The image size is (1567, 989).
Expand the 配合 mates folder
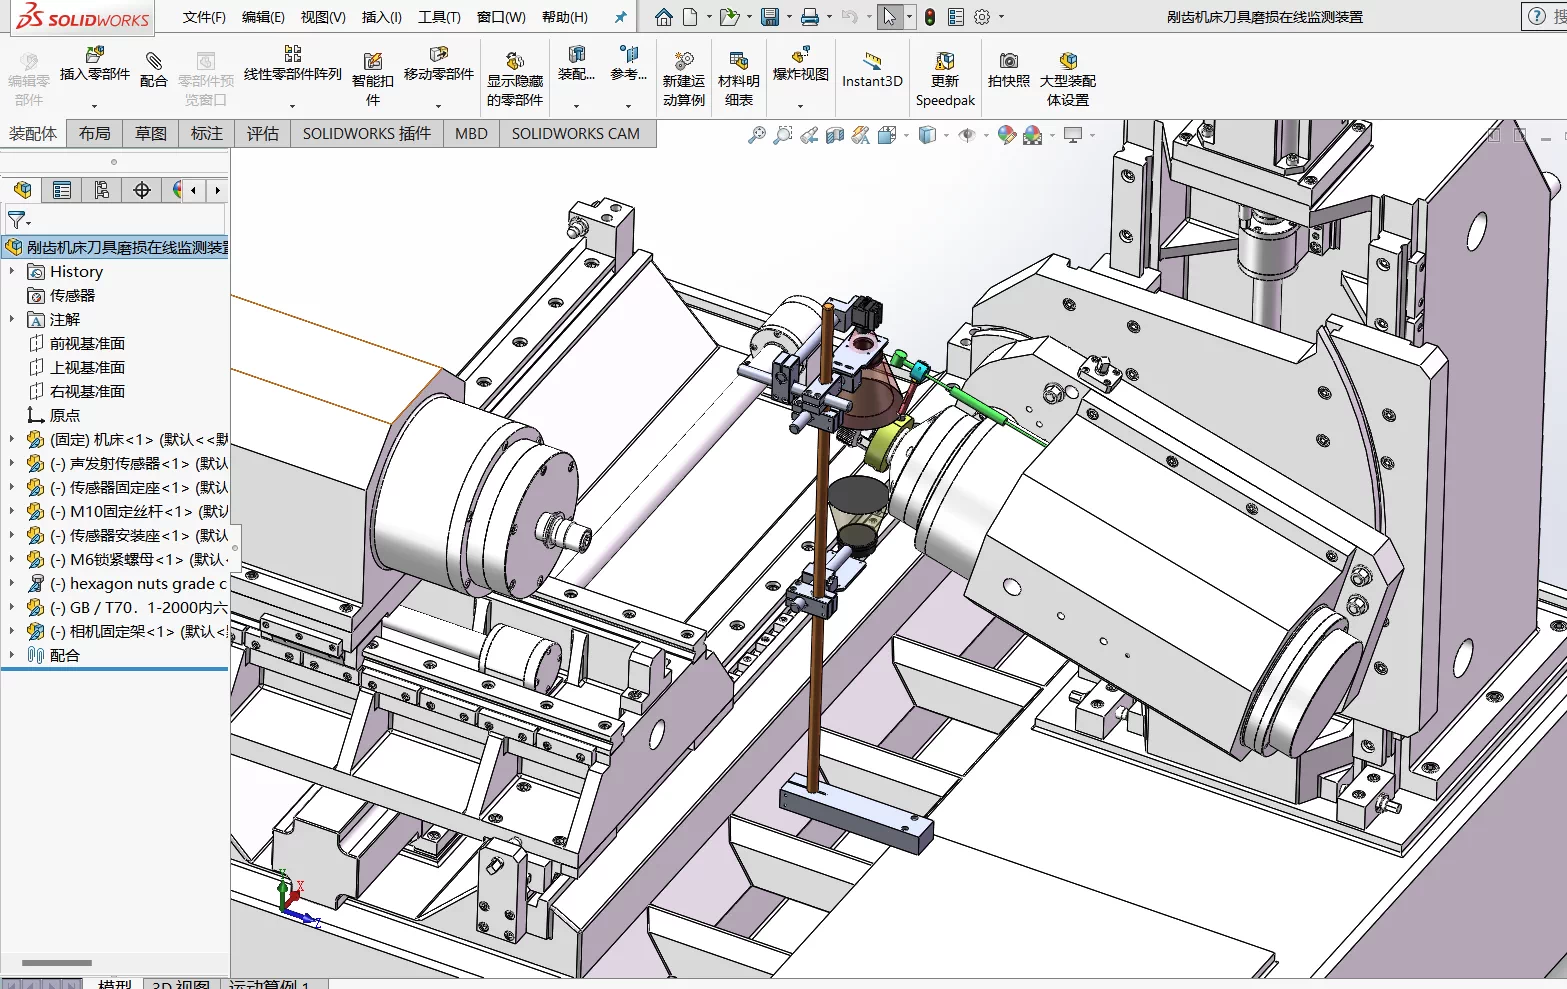(12, 655)
